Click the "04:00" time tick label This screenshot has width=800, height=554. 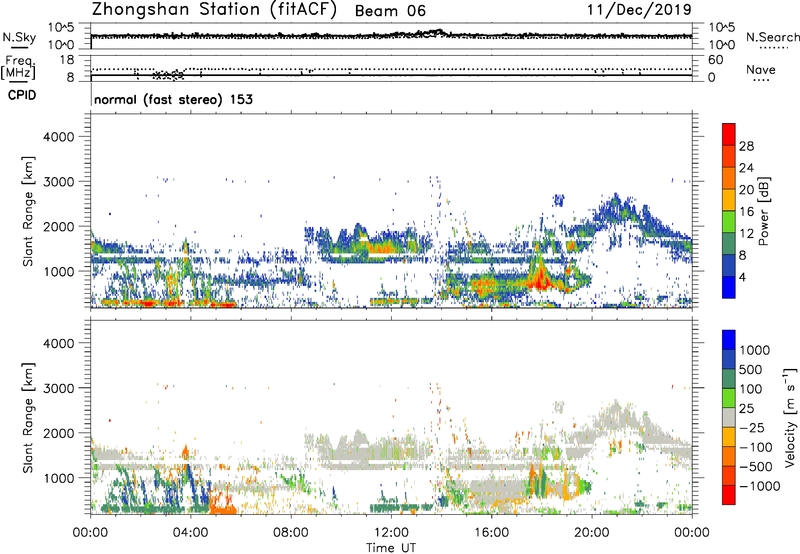(x=190, y=533)
